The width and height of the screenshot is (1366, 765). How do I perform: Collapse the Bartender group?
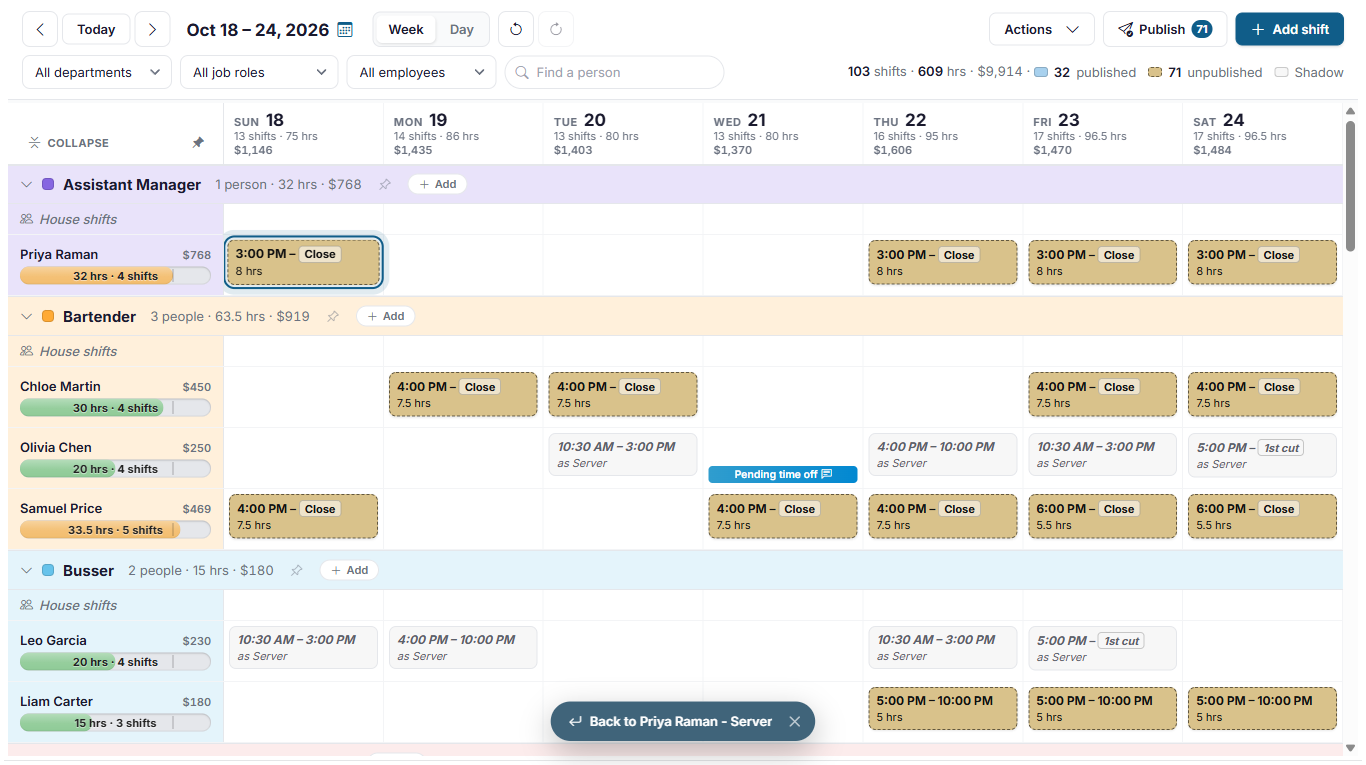pos(27,316)
